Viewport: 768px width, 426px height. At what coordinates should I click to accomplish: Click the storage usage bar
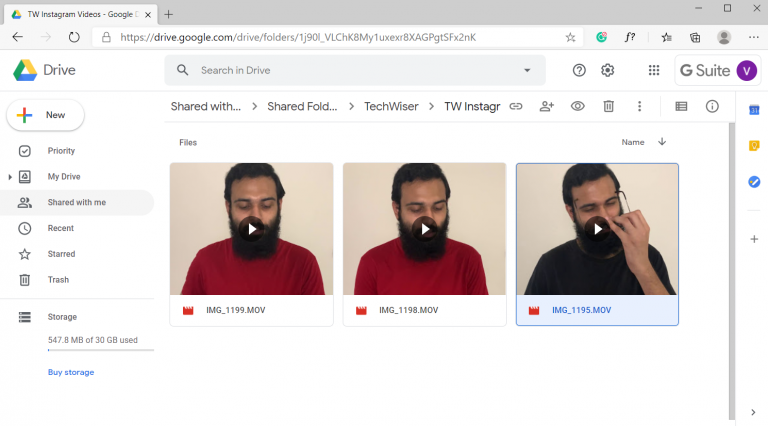[x=92, y=351]
